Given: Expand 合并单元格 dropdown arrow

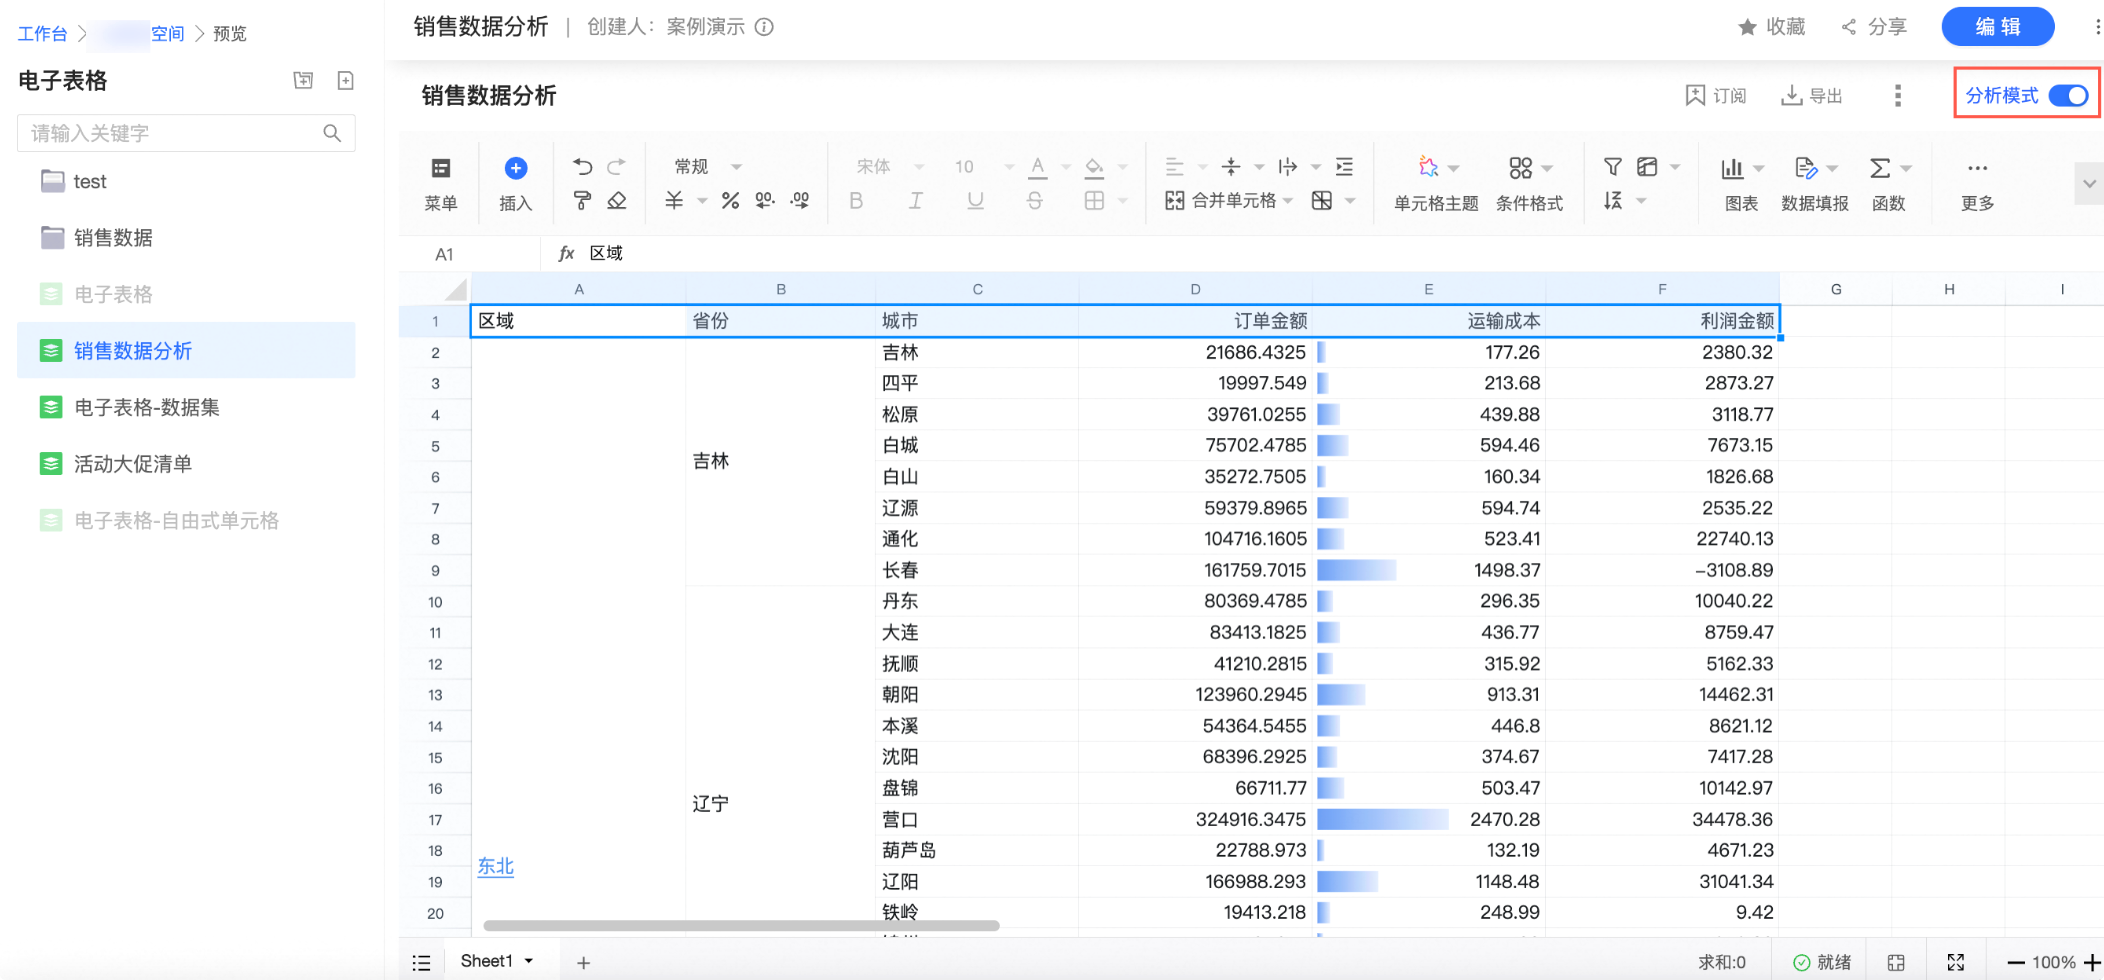Looking at the screenshot, I should 1288,201.
